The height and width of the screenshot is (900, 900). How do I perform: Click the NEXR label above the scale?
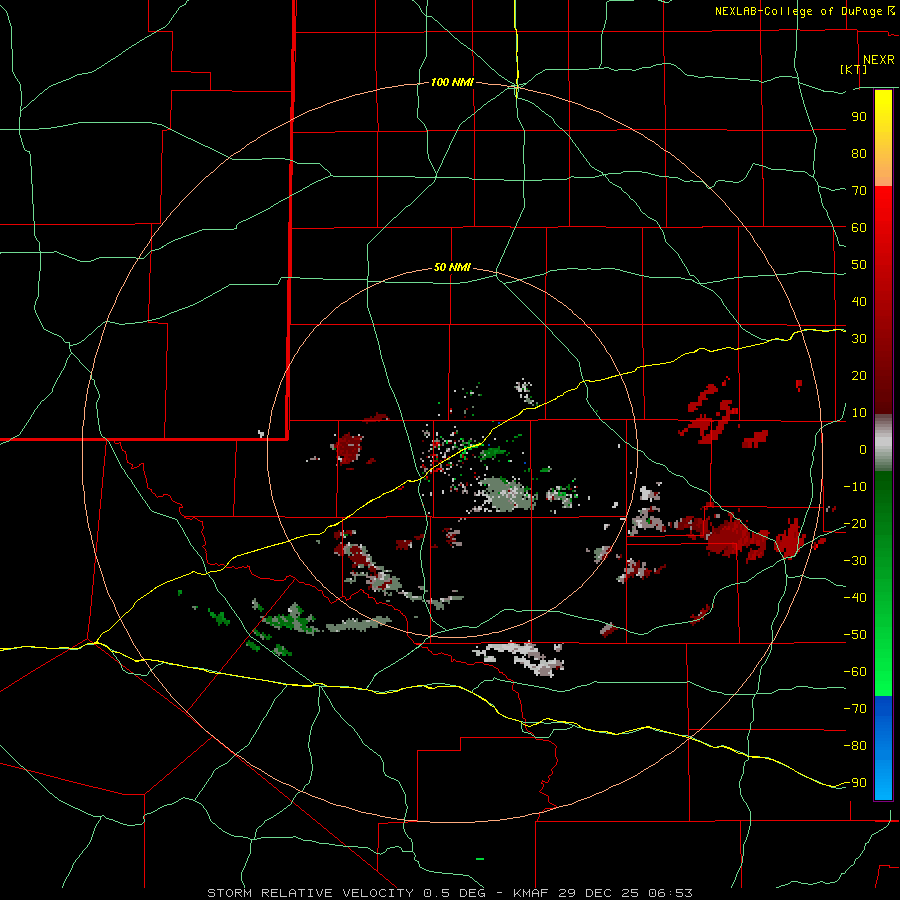point(878,60)
